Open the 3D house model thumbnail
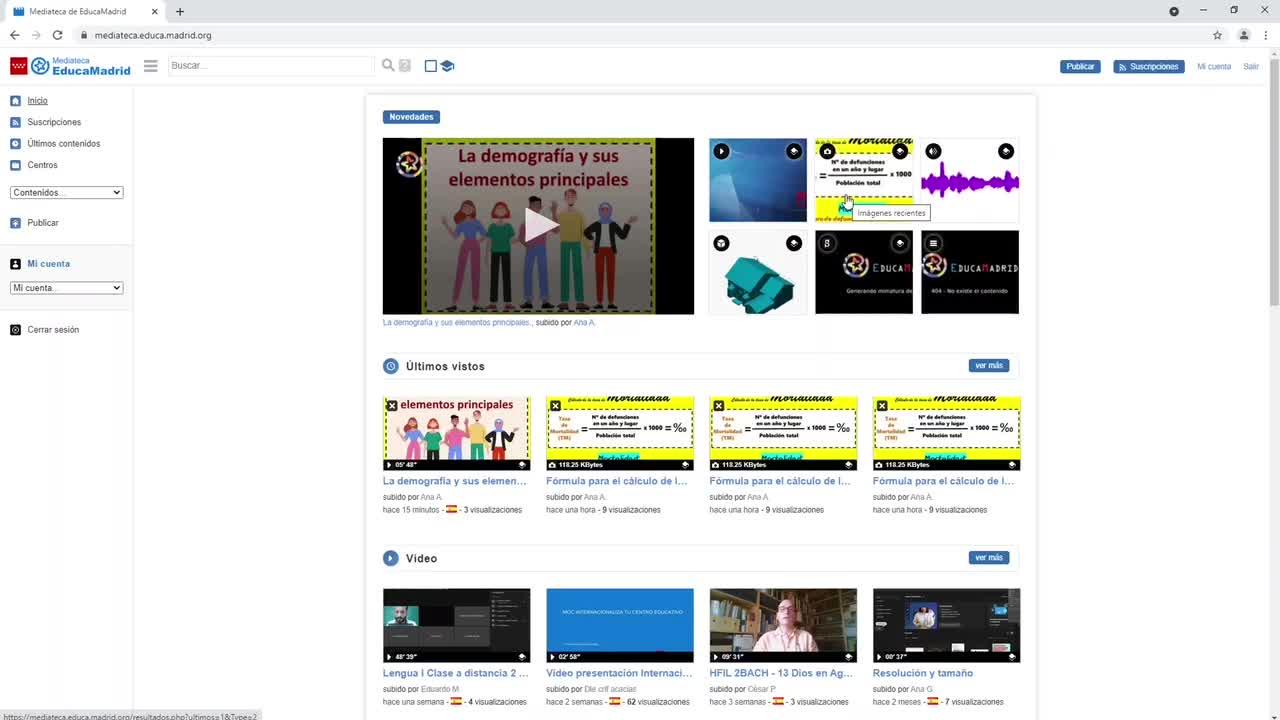1280x720 pixels. click(x=758, y=272)
